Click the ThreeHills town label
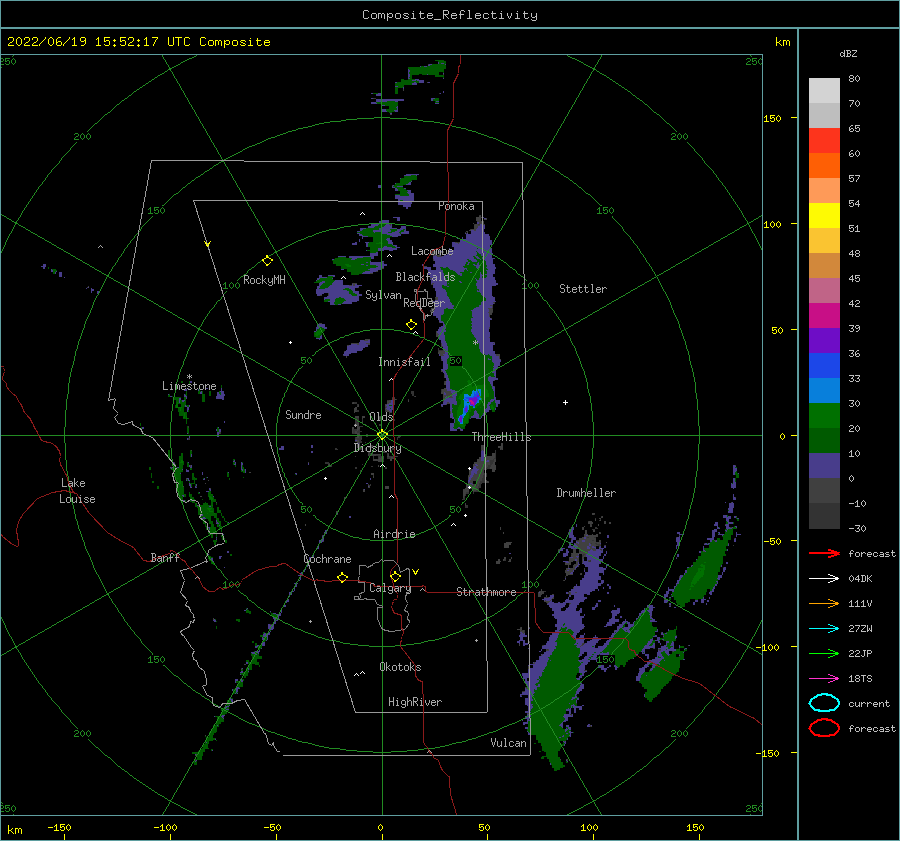 [501, 437]
